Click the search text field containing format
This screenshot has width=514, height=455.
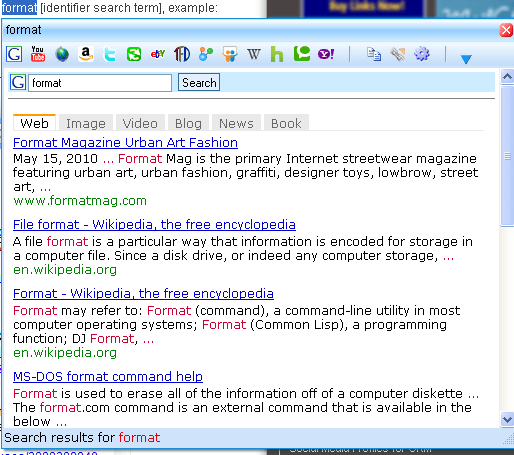[x=100, y=83]
